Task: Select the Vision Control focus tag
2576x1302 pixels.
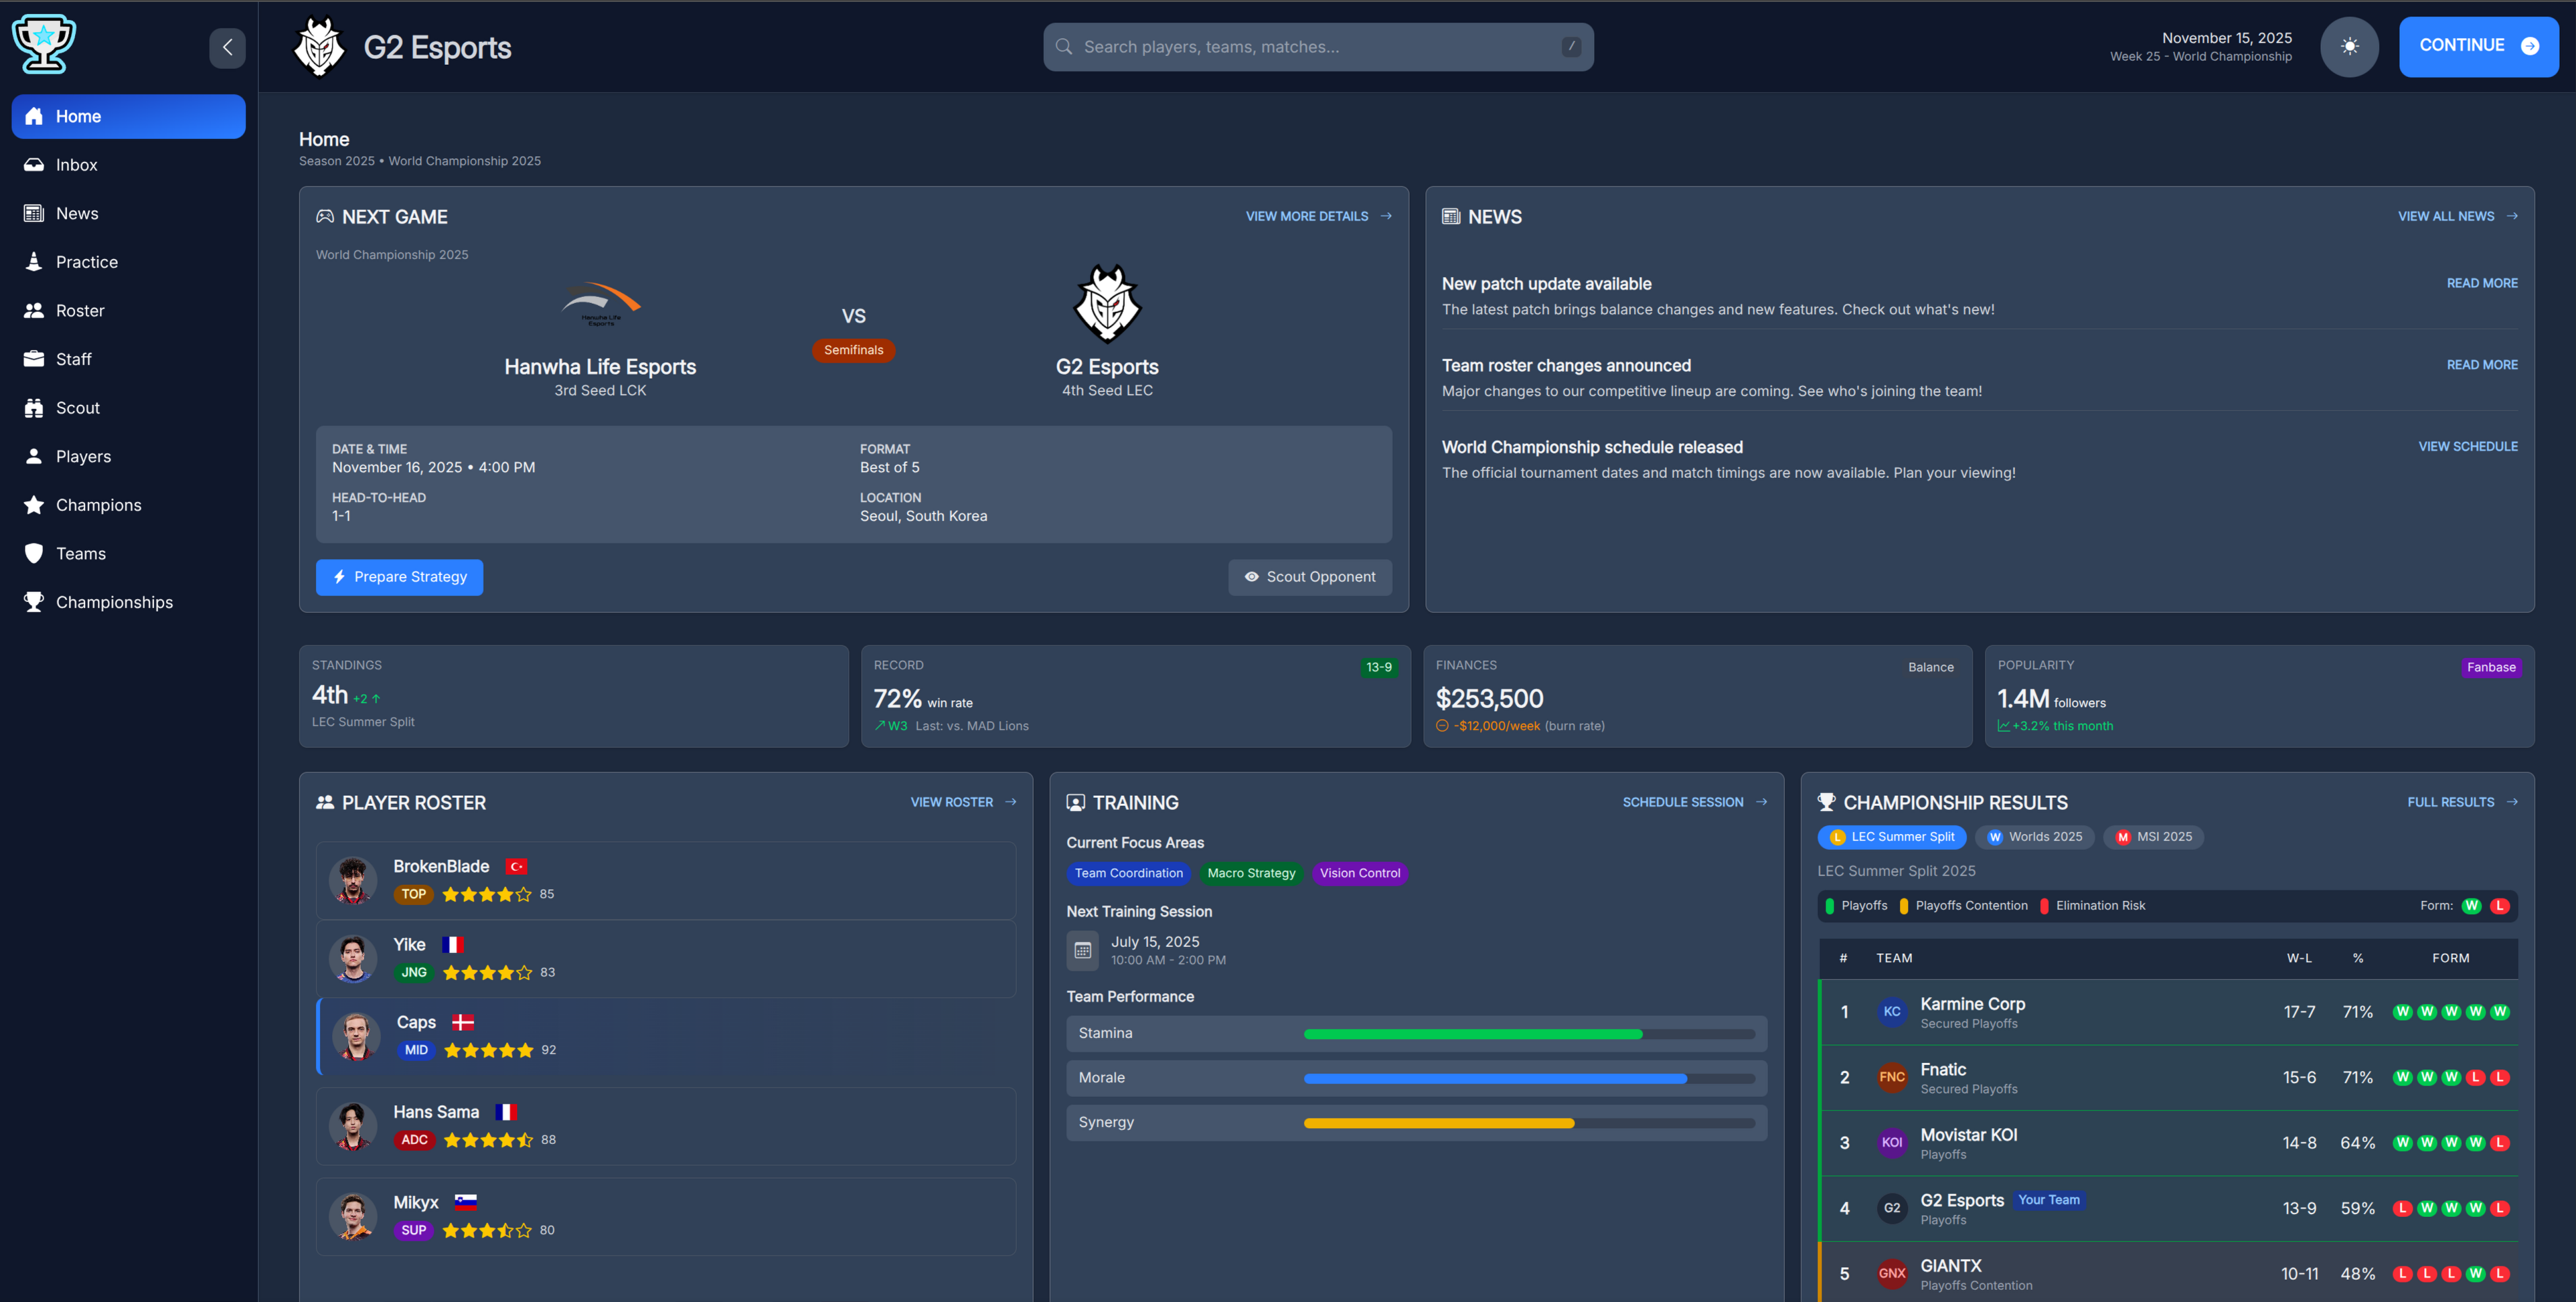Action: (x=1359, y=873)
